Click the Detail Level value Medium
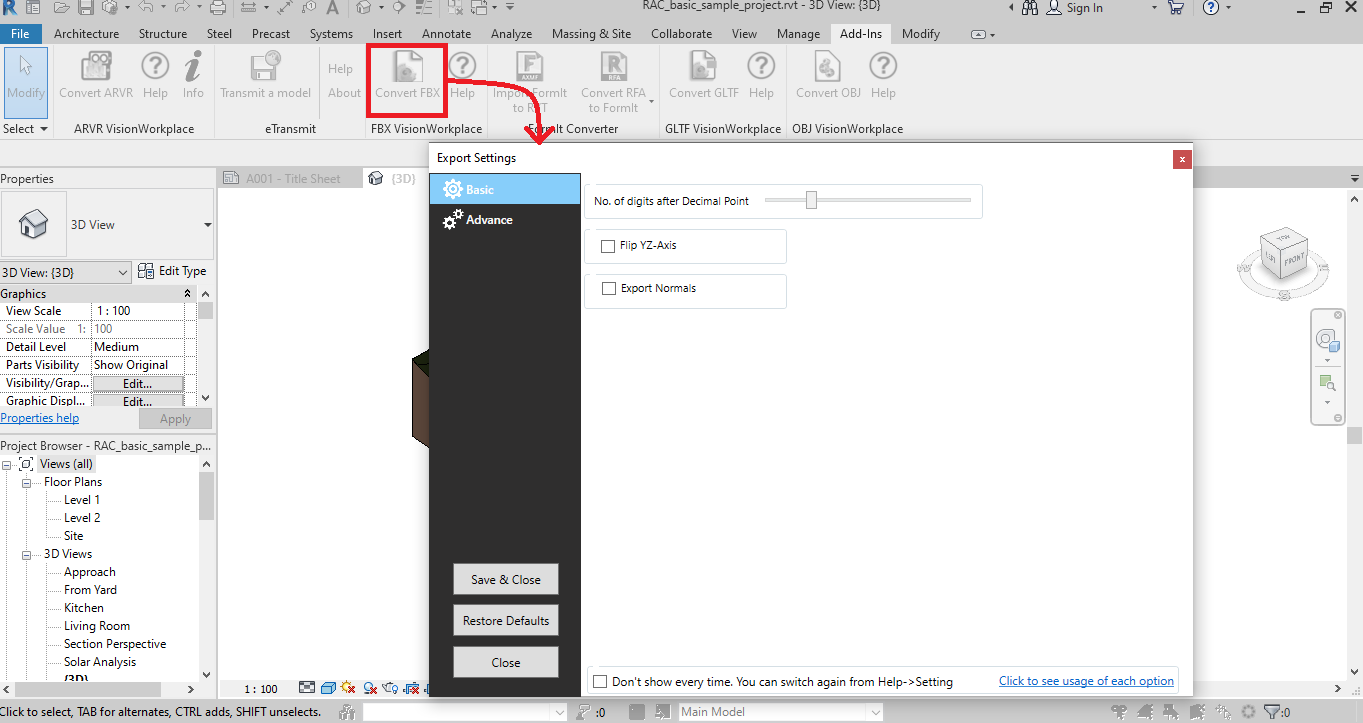The height and width of the screenshot is (723, 1363). (x=138, y=347)
